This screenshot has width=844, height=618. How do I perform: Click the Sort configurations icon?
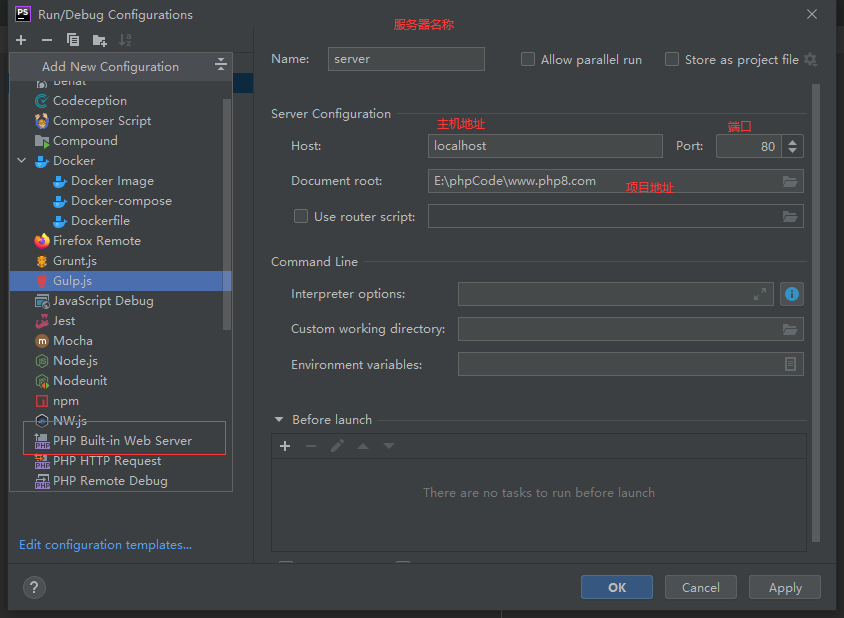125,40
